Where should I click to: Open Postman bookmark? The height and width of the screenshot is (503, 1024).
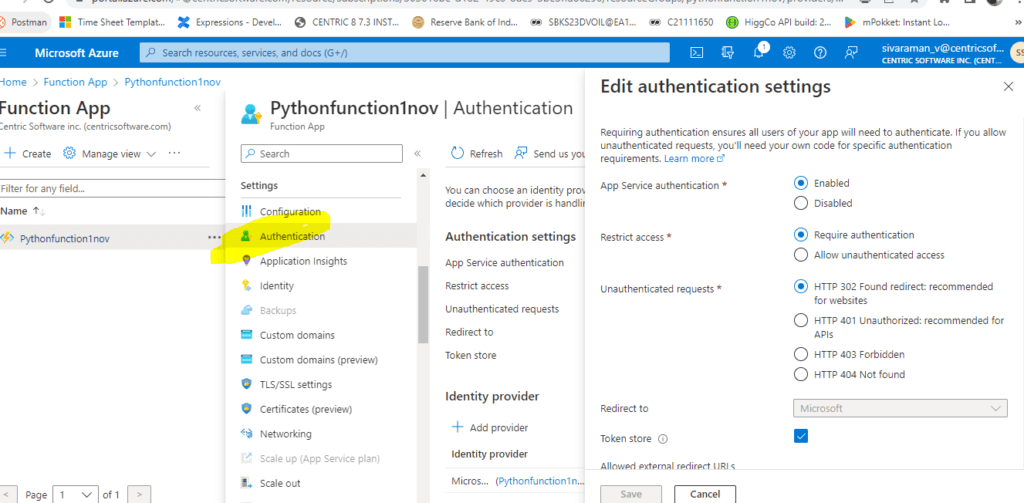click(x=24, y=22)
